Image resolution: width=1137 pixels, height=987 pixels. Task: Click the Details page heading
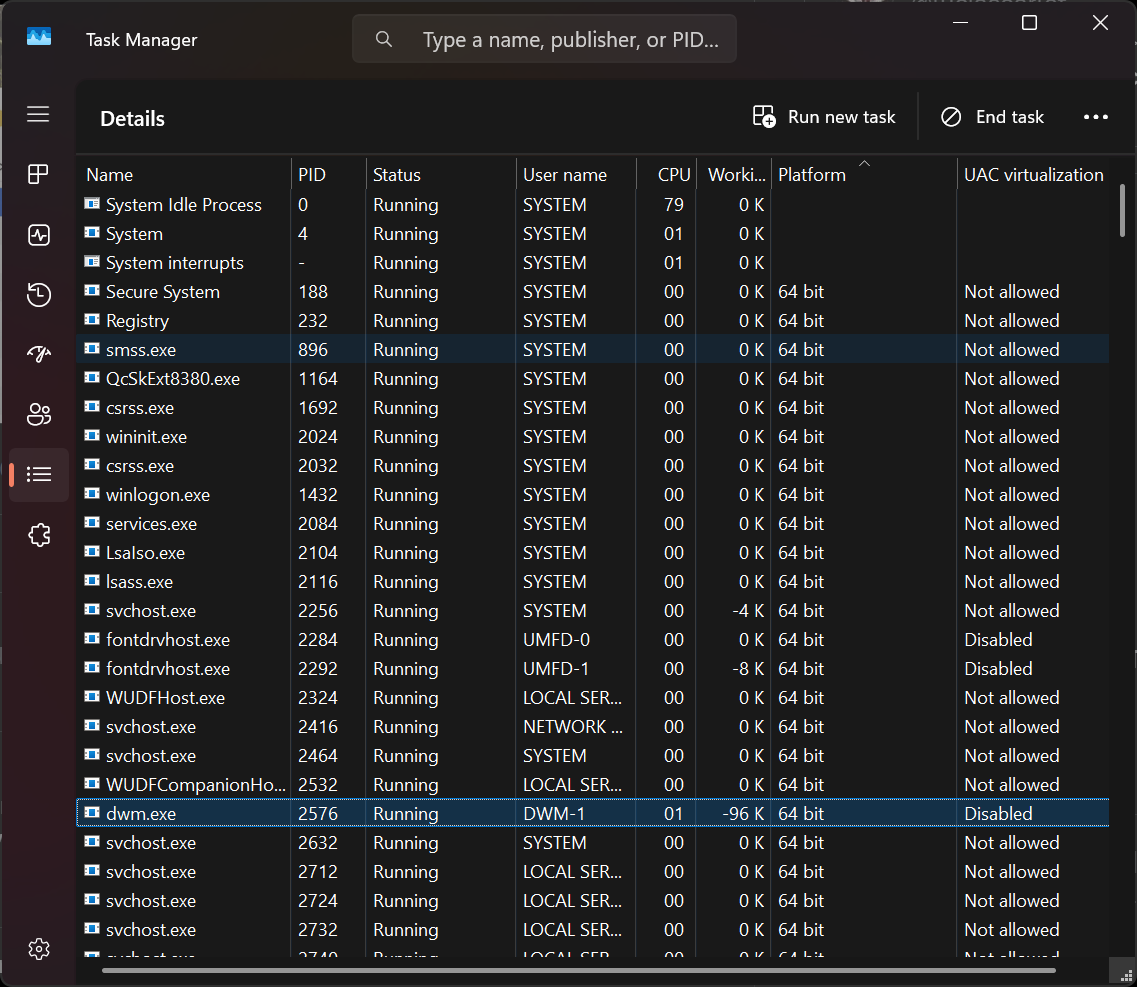(132, 118)
